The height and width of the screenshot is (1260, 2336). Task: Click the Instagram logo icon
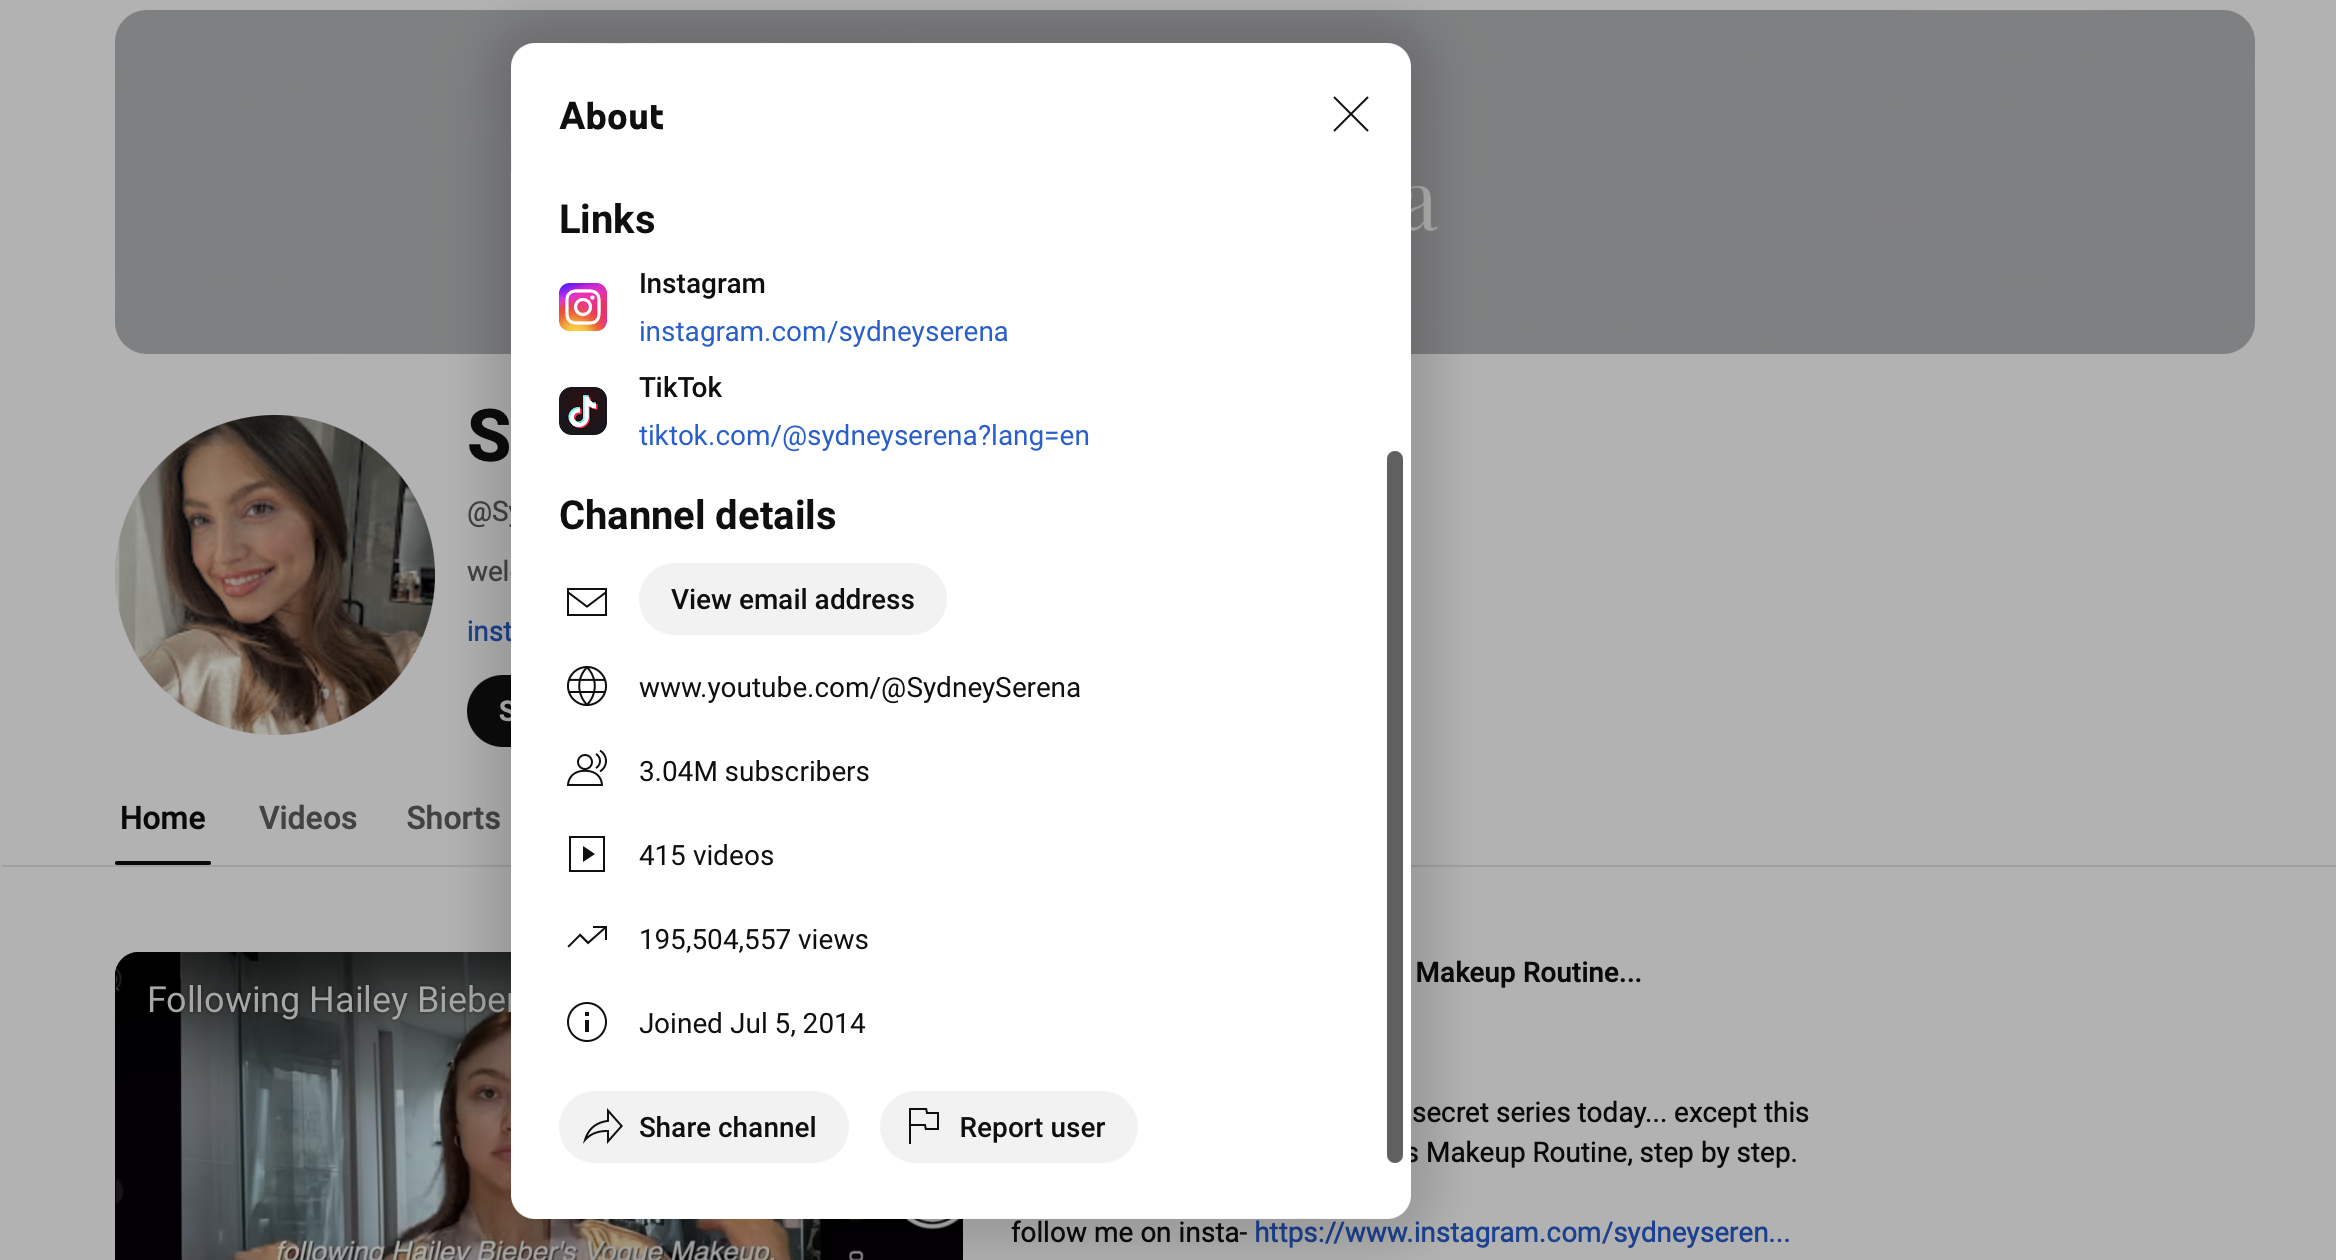(583, 307)
